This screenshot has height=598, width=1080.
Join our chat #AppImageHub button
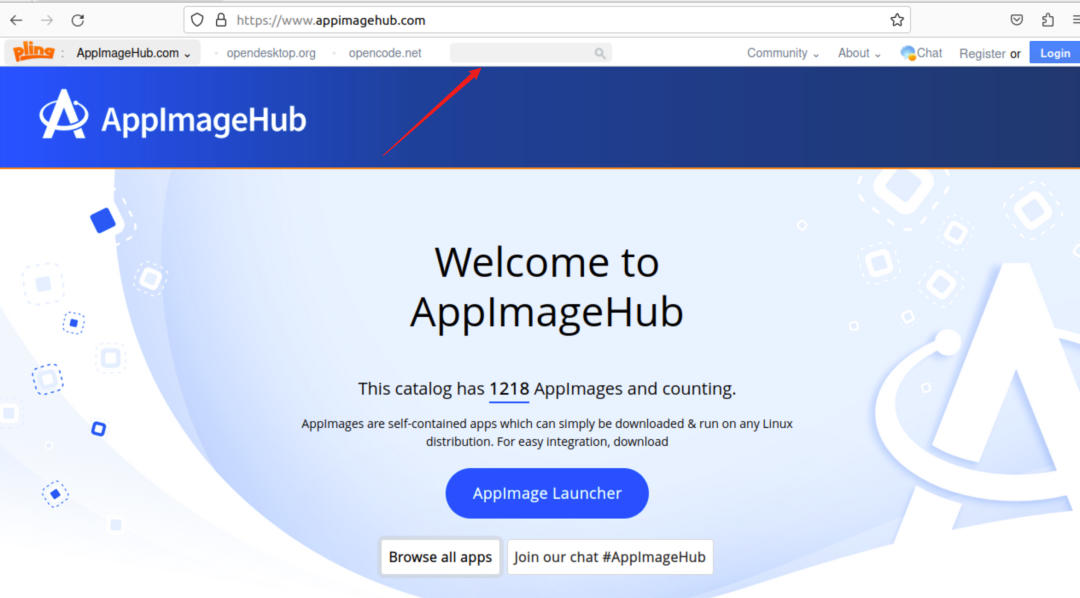coord(610,557)
